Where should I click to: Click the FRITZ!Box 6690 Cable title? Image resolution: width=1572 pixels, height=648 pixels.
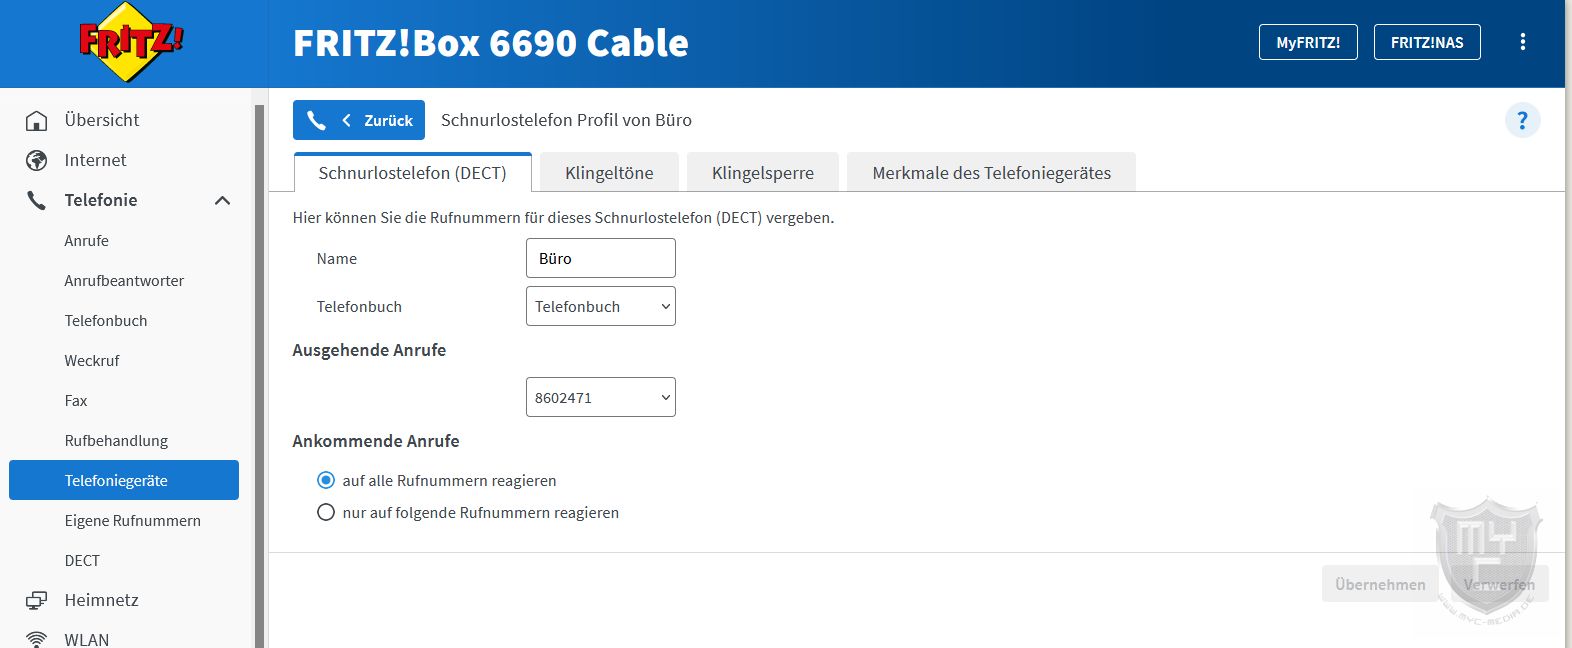[x=491, y=43]
